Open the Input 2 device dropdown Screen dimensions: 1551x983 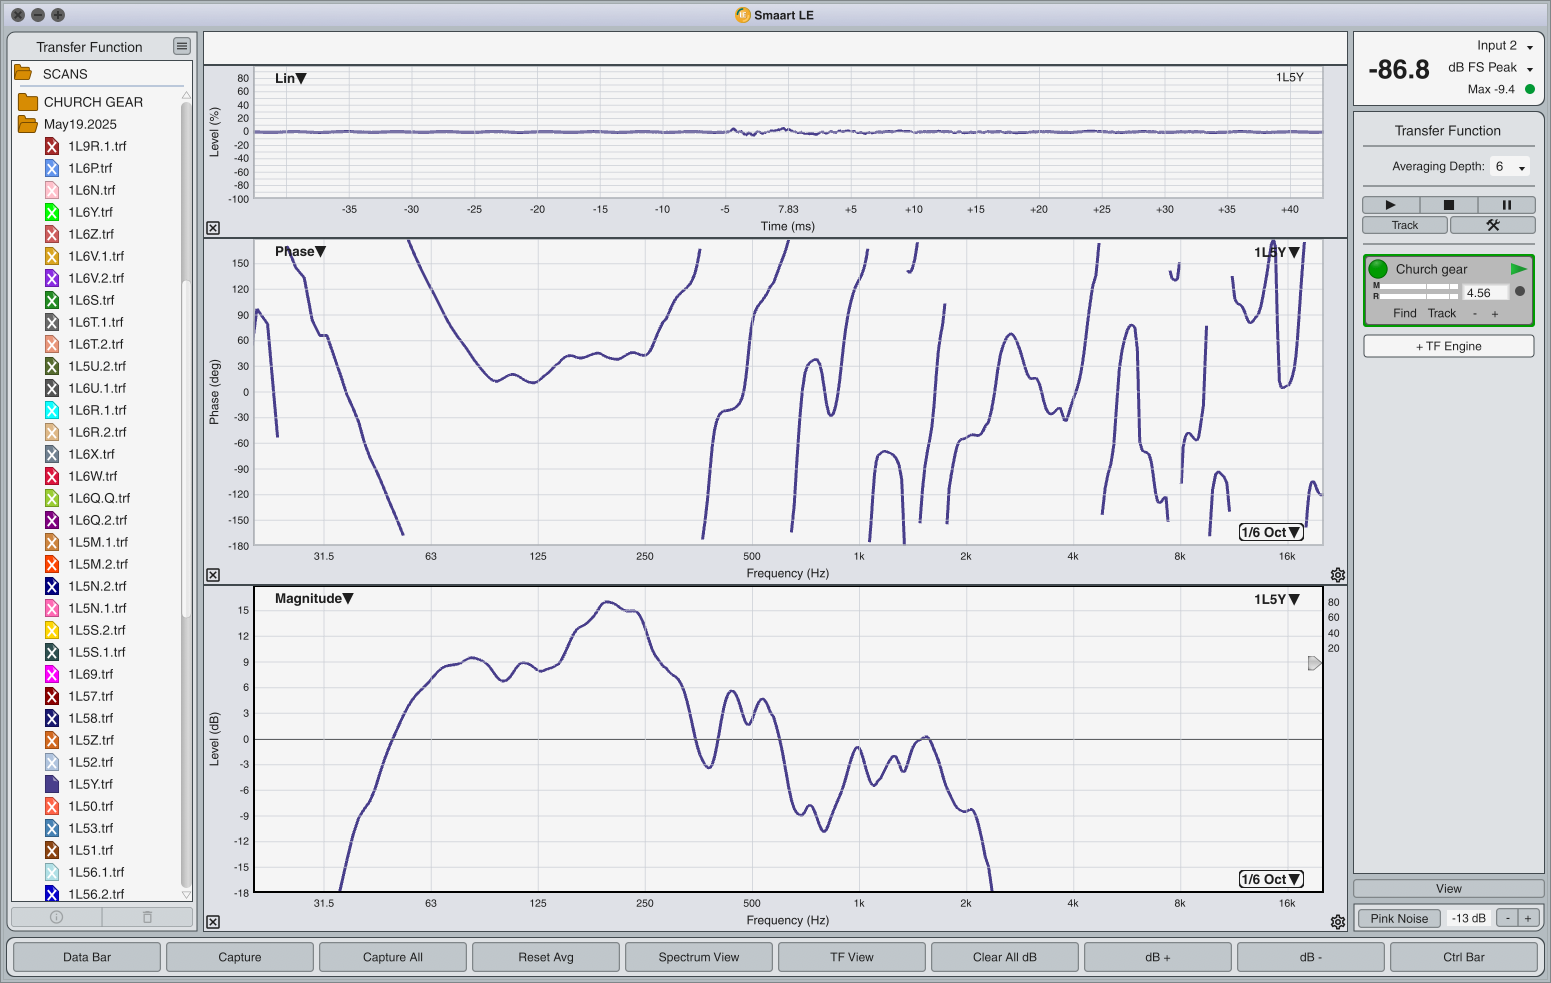point(1505,46)
